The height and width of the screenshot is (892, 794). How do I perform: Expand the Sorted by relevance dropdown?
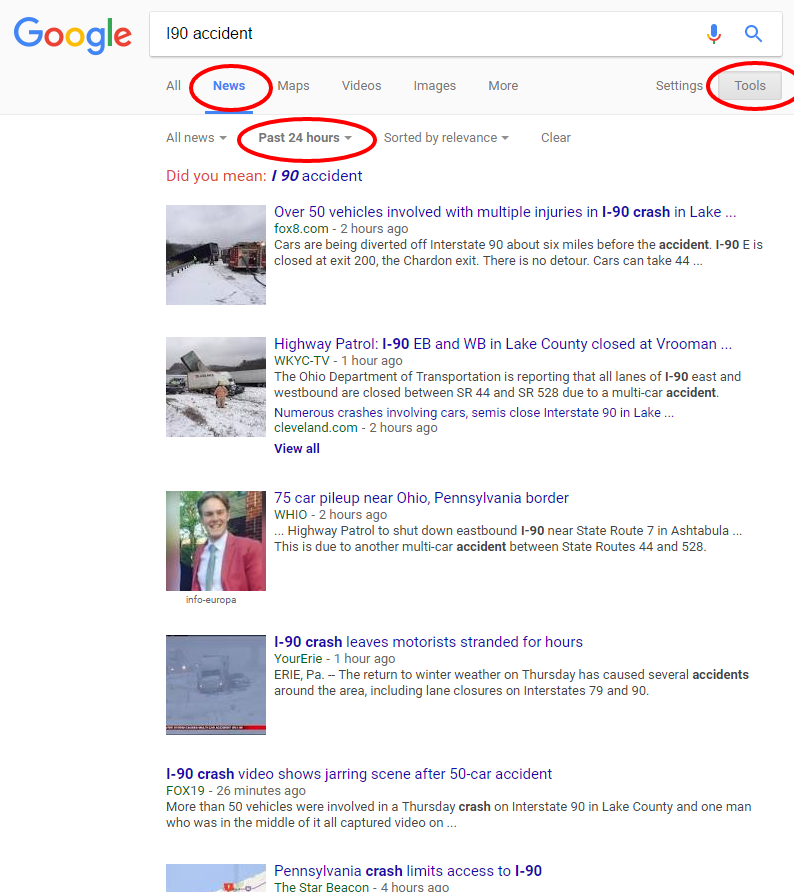pos(446,138)
